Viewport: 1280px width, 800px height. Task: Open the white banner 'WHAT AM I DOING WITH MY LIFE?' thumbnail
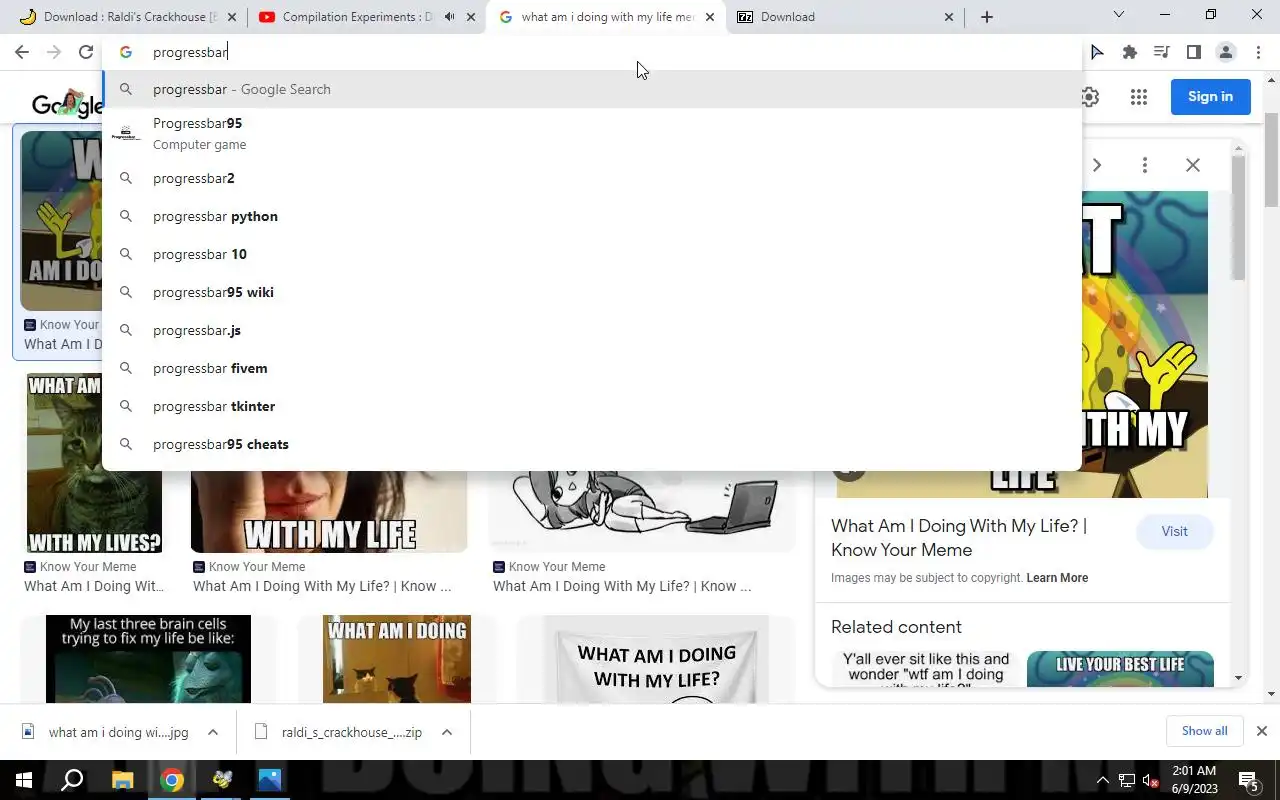[x=656, y=659]
